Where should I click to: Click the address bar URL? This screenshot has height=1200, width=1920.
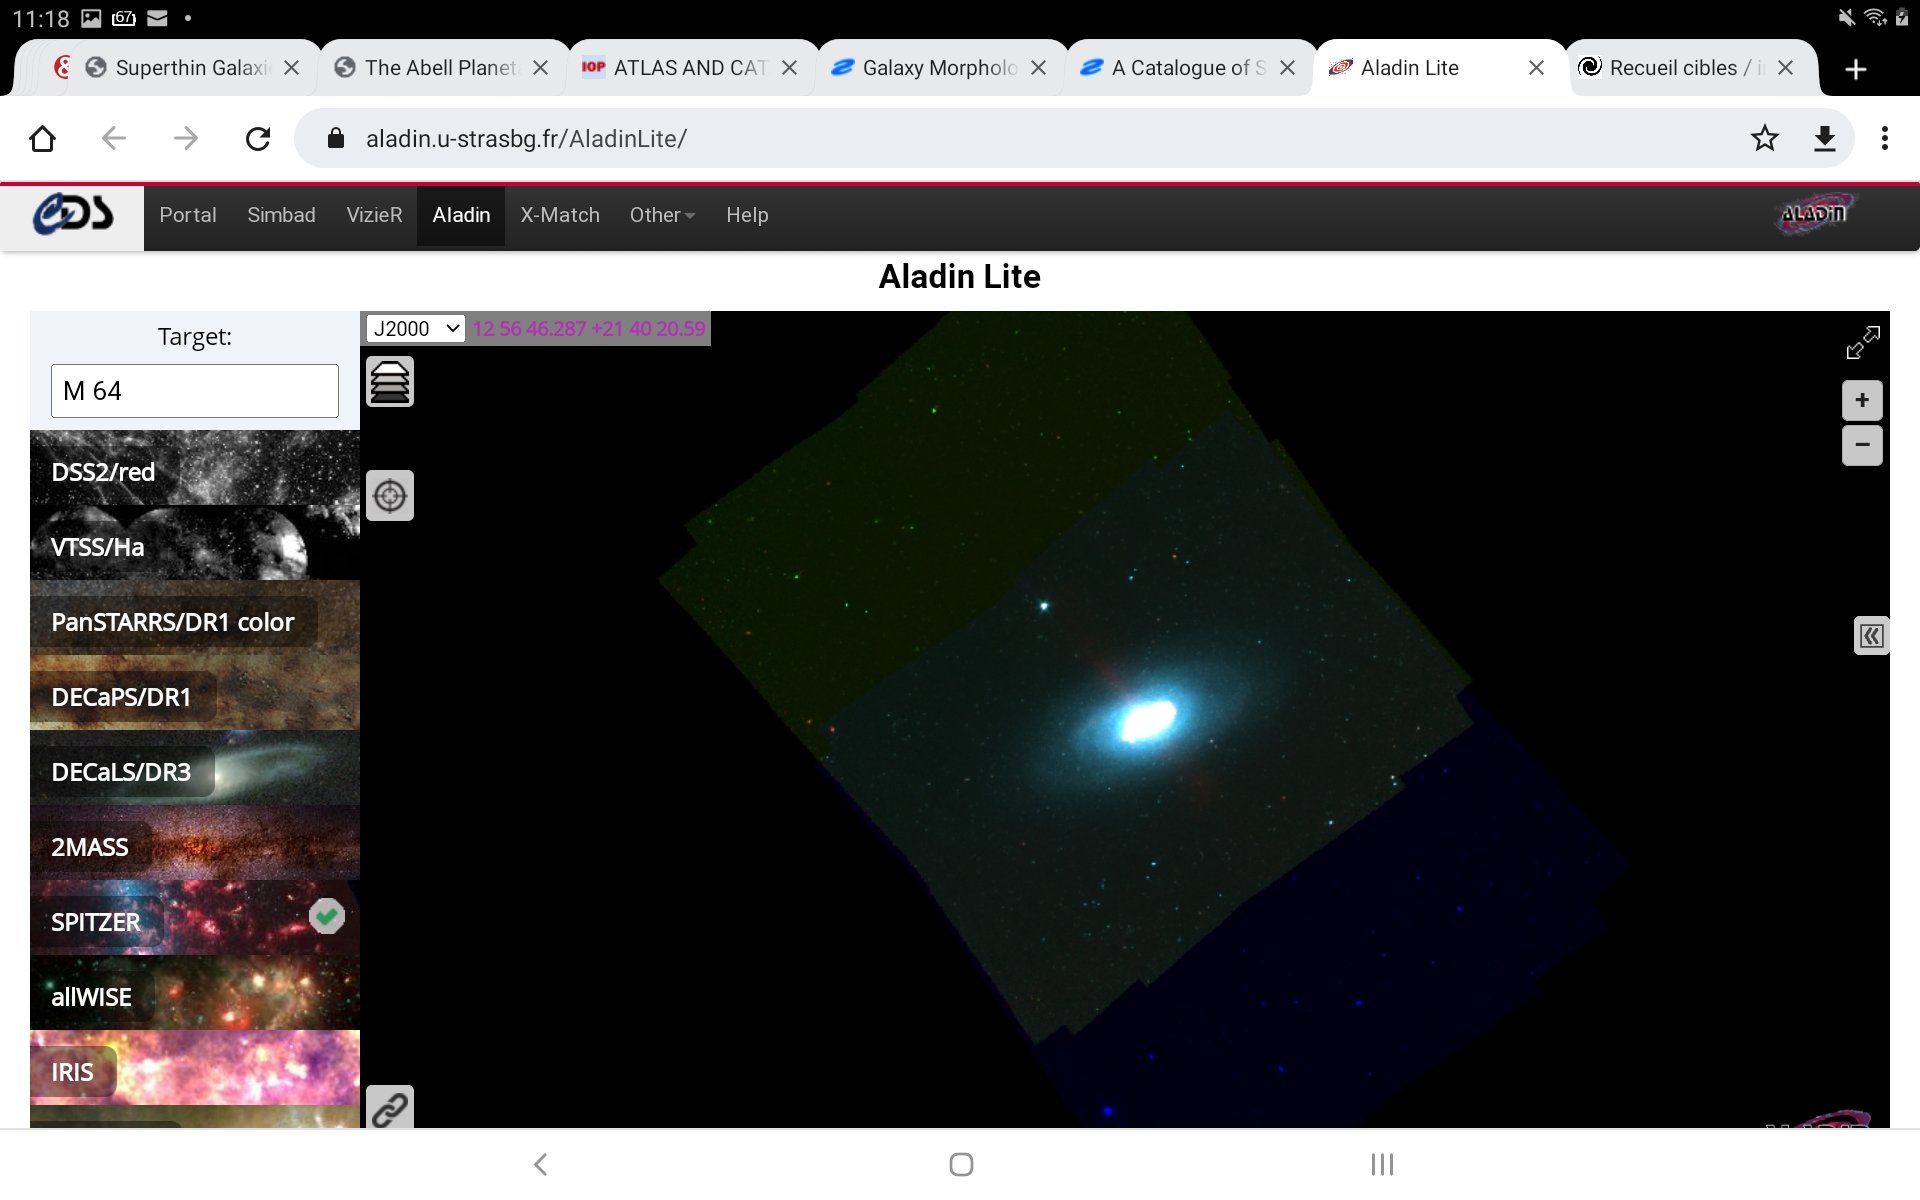pos(526,139)
